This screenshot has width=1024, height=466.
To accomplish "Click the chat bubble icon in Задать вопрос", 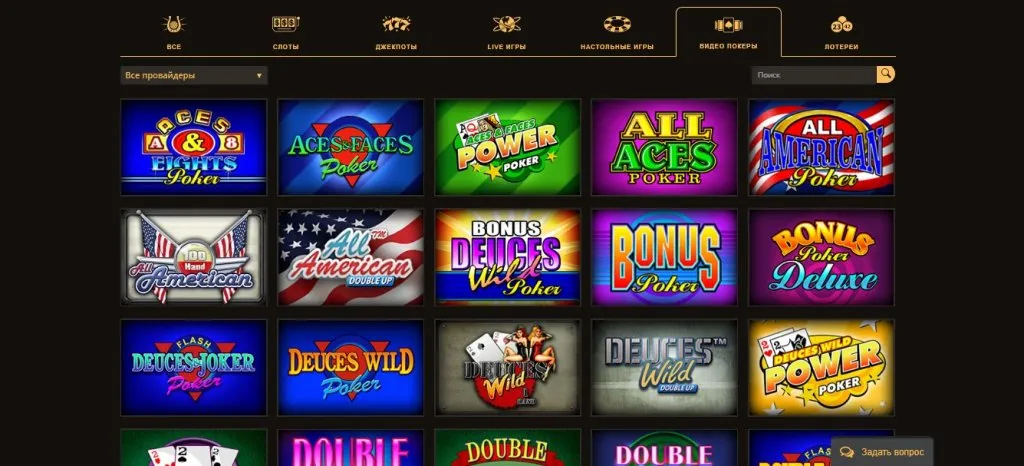I will [x=846, y=452].
